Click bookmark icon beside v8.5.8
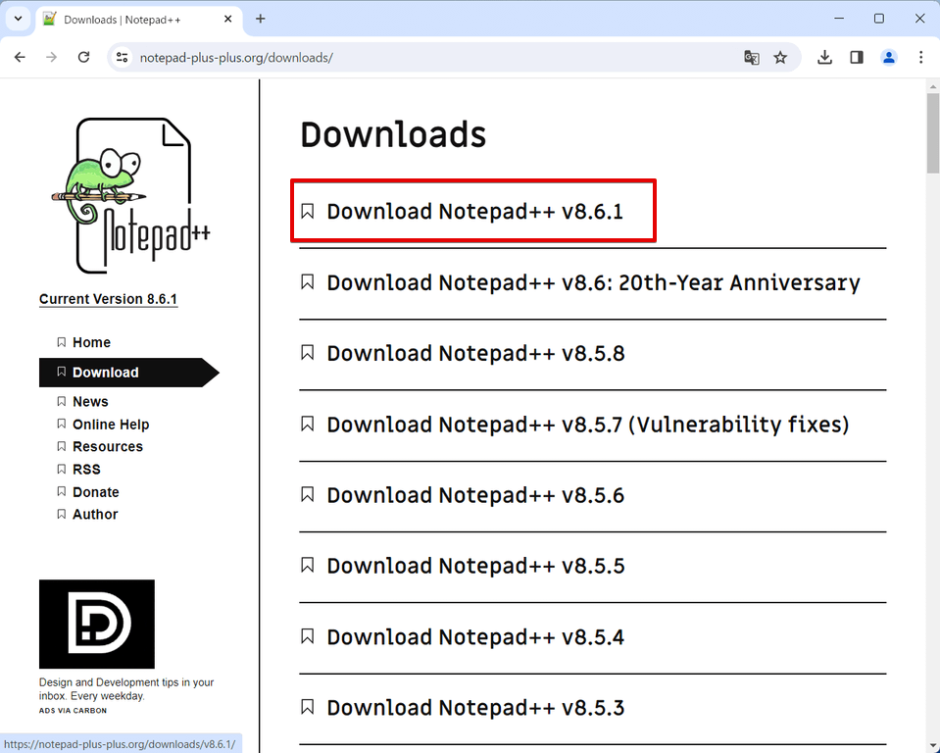This screenshot has height=753, width=940. pyautogui.click(x=308, y=353)
